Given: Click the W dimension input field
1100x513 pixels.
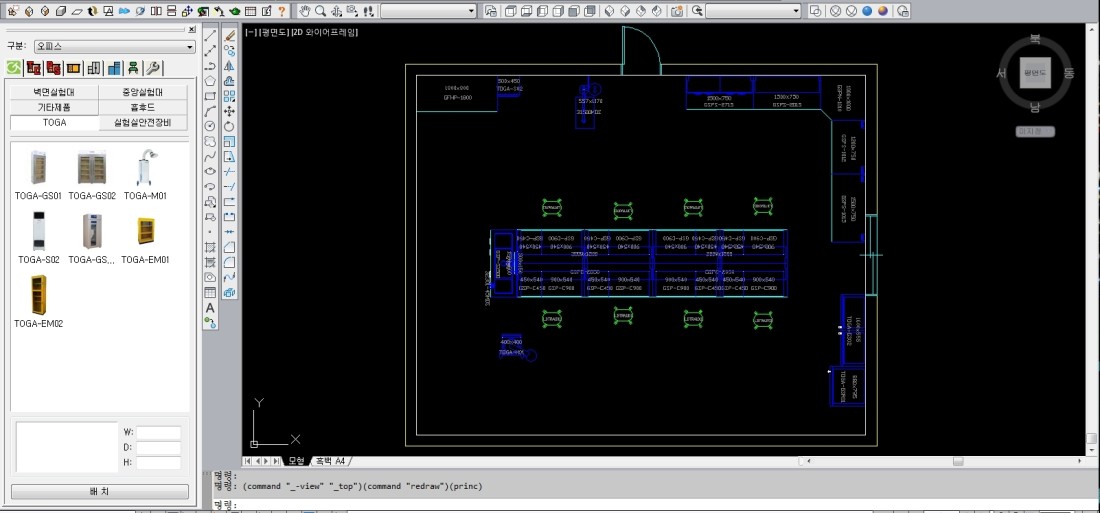Looking at the screenshot, I should click(x=159, y=433).
